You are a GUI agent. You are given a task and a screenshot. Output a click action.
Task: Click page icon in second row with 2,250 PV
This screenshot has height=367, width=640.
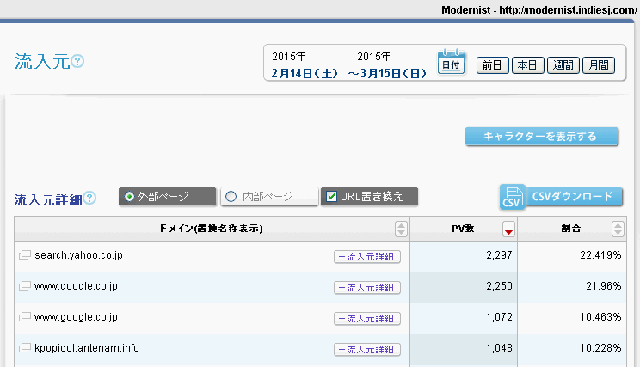click(25, 286)
